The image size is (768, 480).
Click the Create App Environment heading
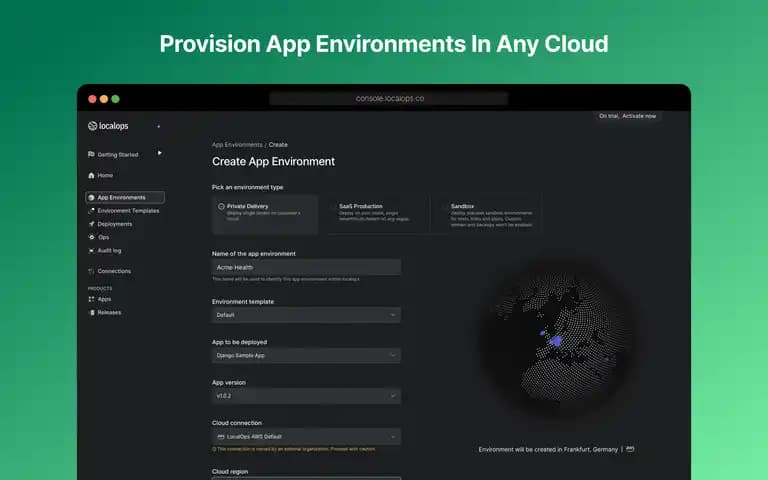tap(273, 161)
